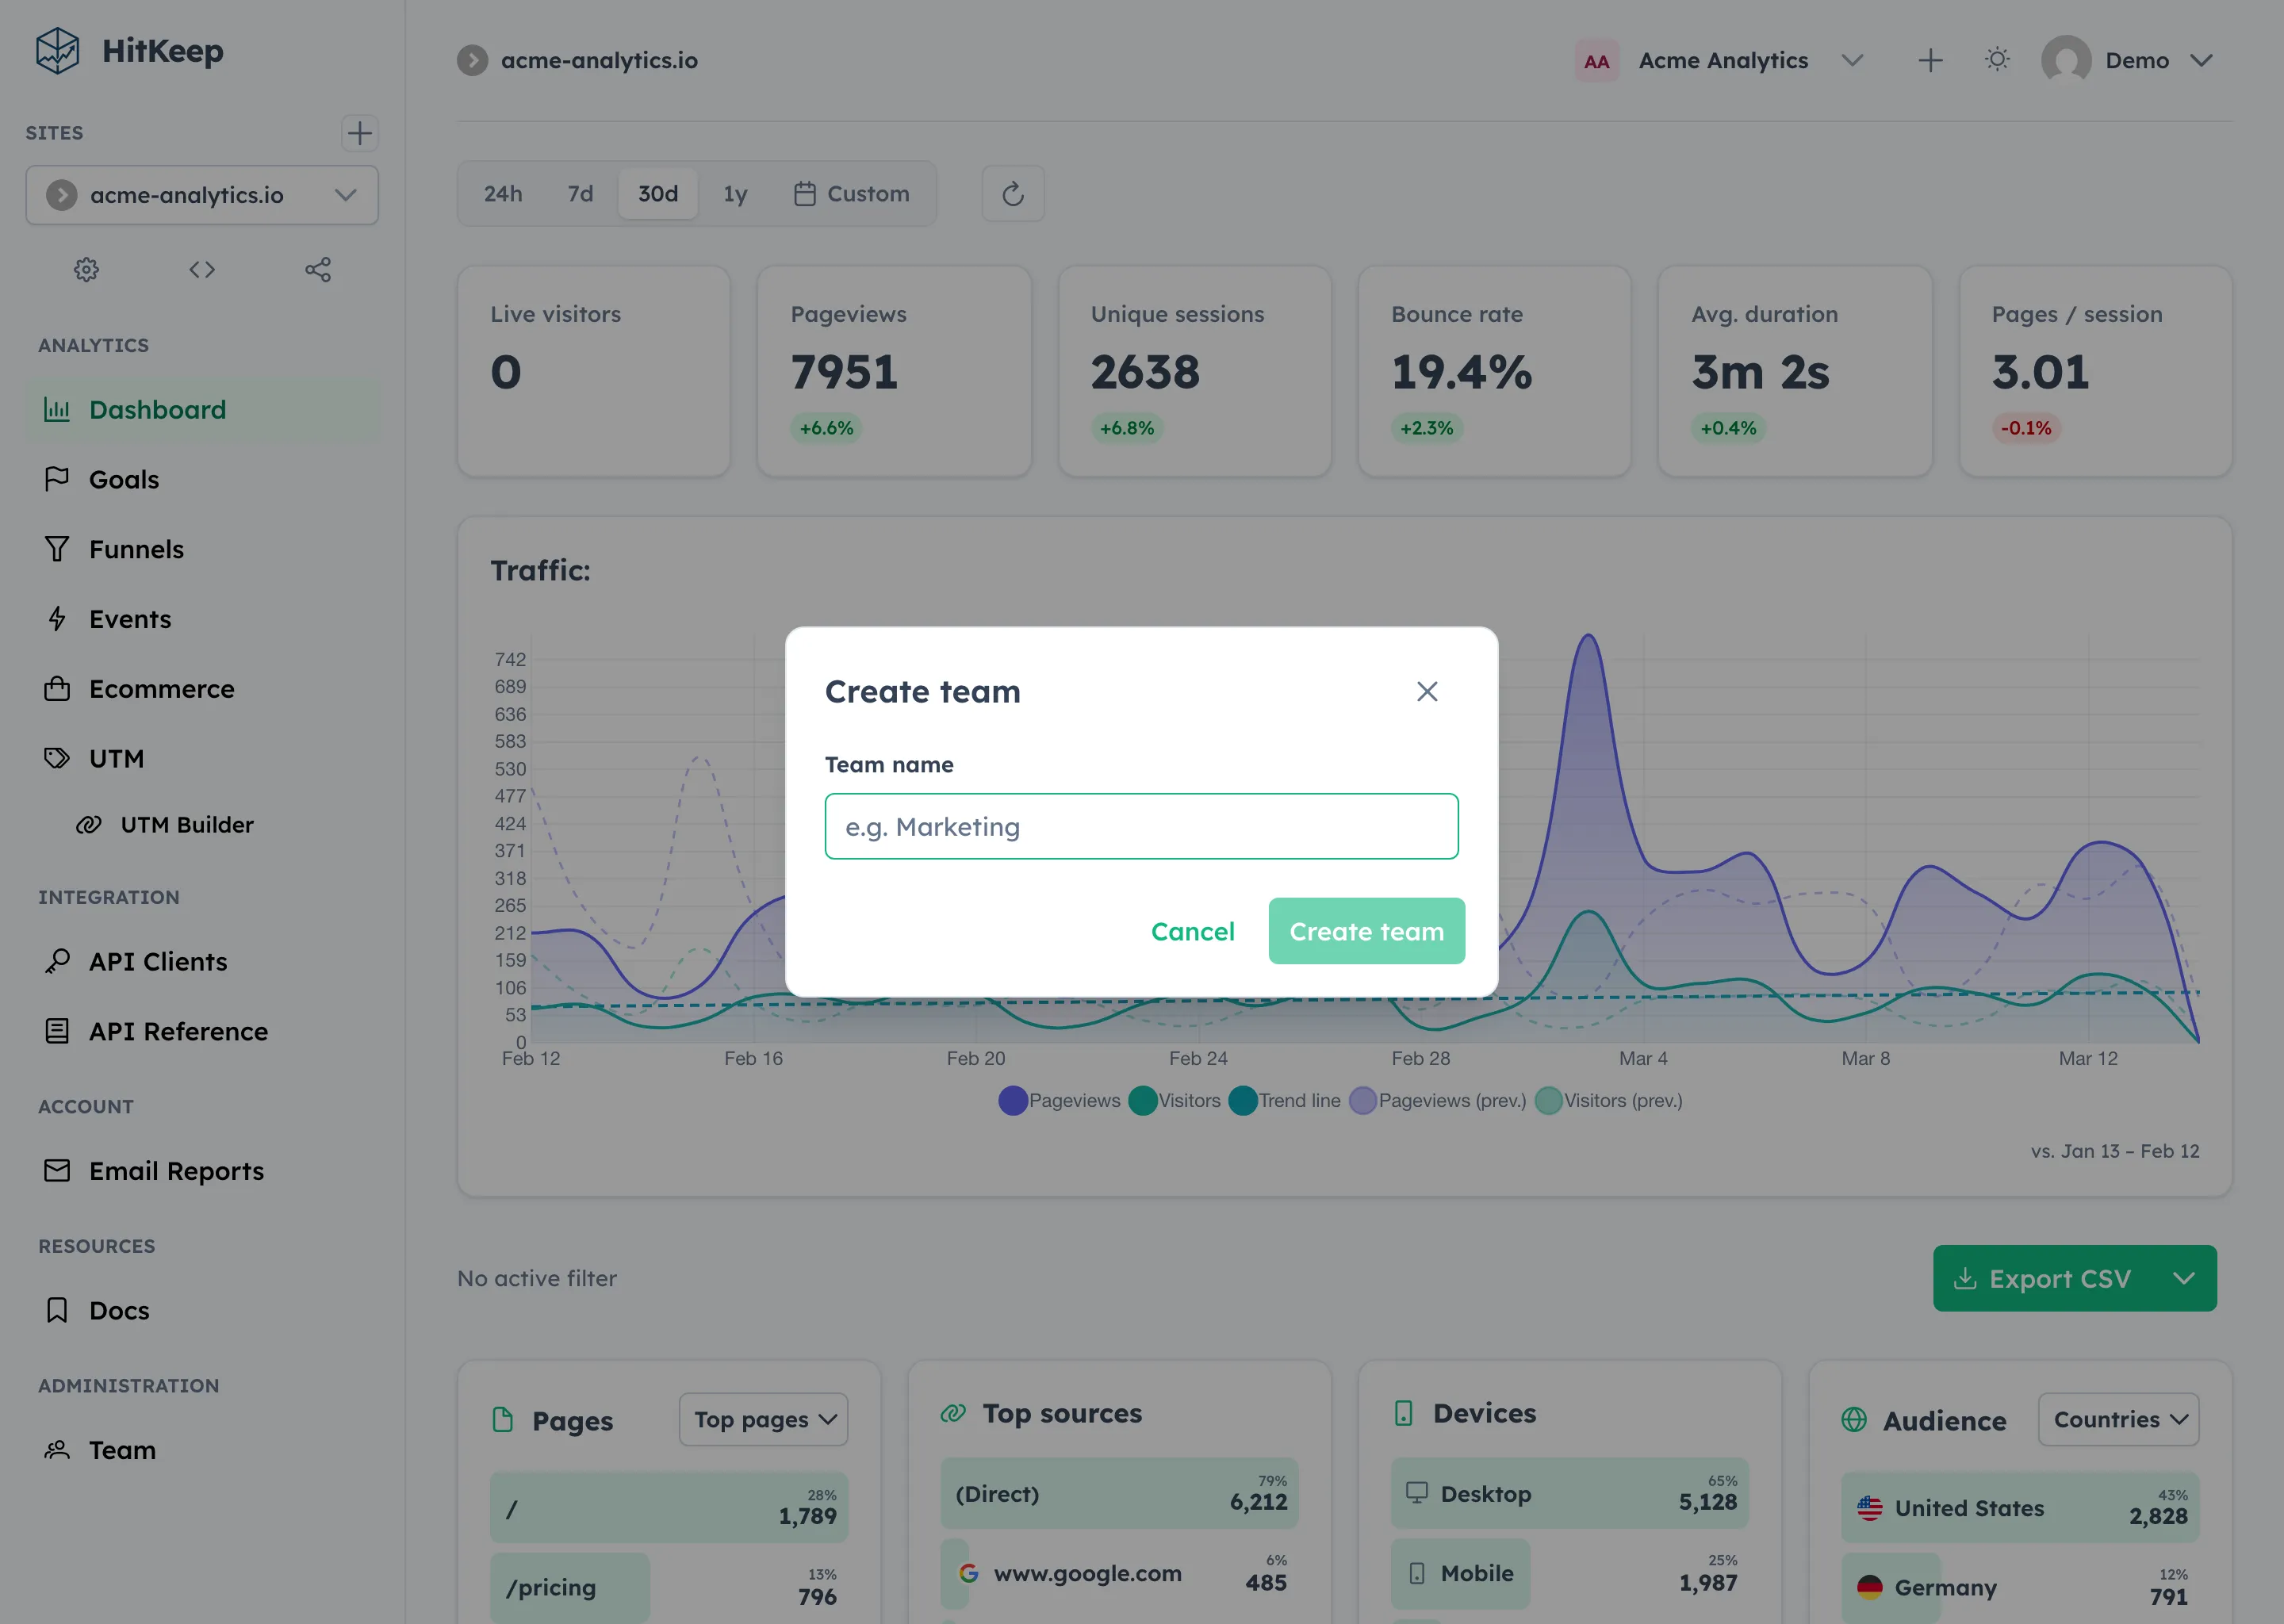Select the embed code icon in the sidebar
Viewport: 2284px width, 1624px height.
(201, 269)
